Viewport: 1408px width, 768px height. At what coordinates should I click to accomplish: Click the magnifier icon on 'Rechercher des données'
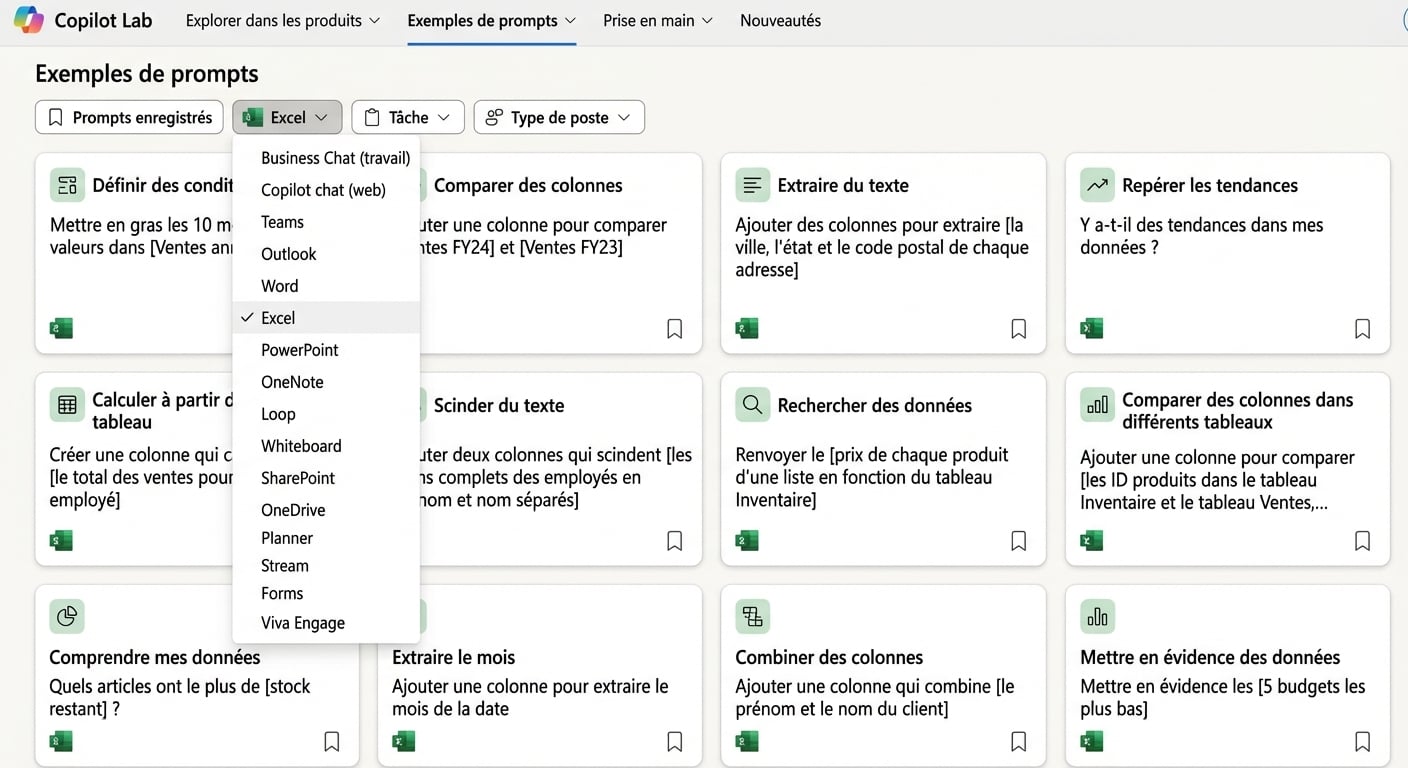[x=753, y=405]
